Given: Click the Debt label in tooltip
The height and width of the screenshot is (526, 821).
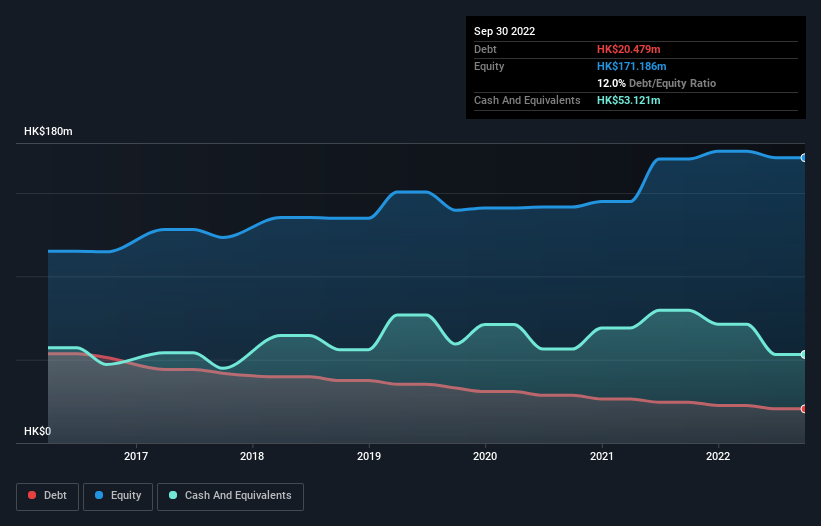Looking at the screenshot, I should tap(485, 49).
